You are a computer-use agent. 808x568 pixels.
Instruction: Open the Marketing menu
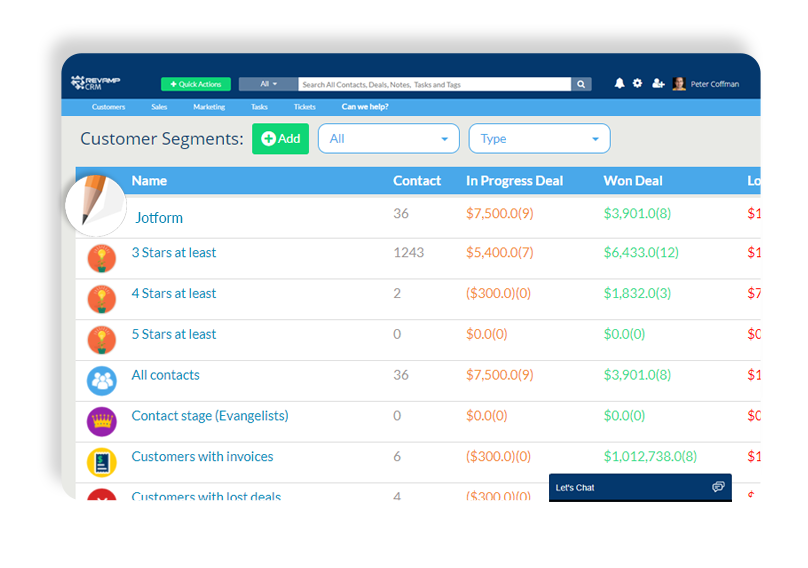pos(209,107)
